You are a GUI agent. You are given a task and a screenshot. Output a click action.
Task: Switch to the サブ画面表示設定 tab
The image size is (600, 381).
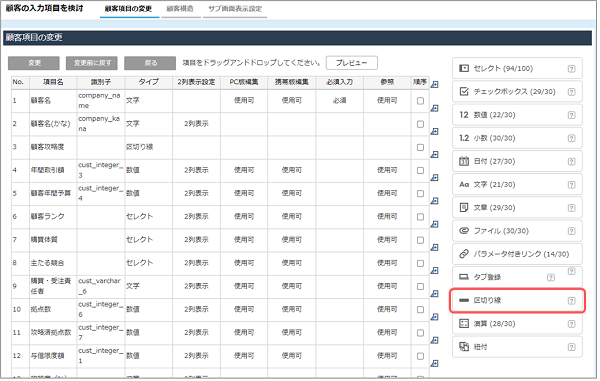click(235, 9)
